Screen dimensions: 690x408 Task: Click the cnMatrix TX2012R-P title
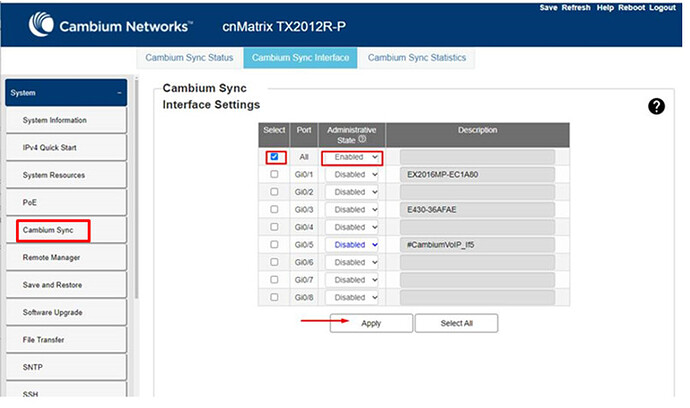284,27
